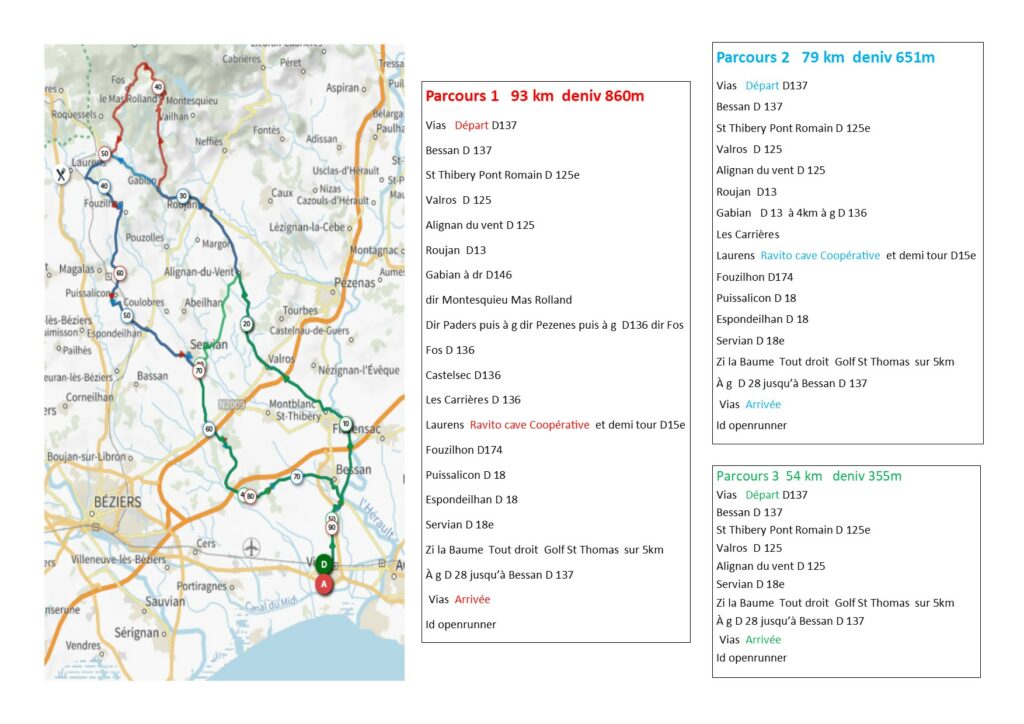Click the km 60 marker near Magalas
Viewport: 1024px width, 724px height.
[x=120, y=273]
